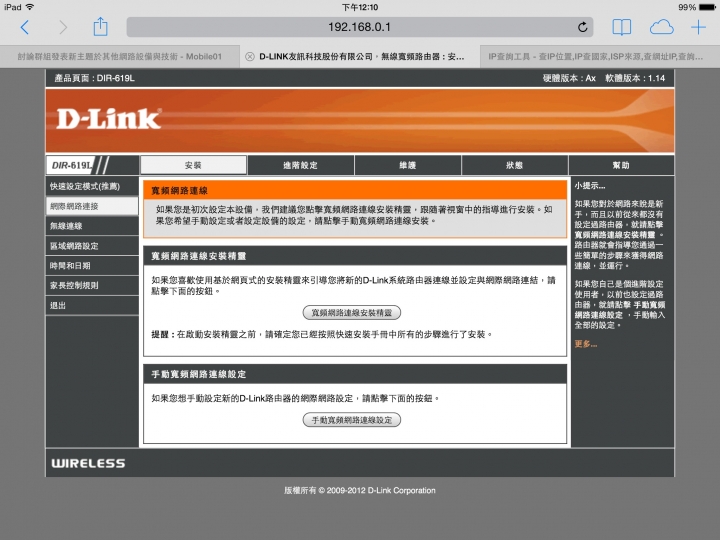This screenshot has width=720, height=540.
Task: Open the 狀態 top menu tab
Action: click(514, 165)
